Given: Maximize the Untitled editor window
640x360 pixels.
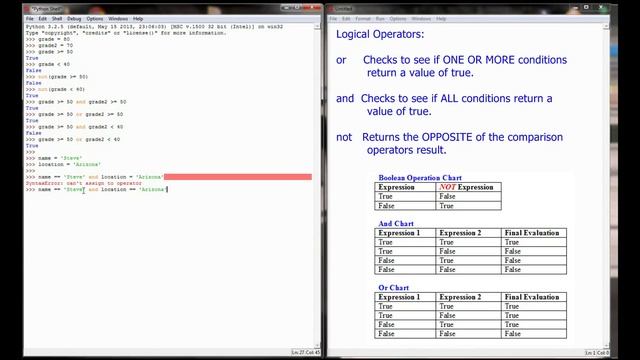Looking at the screenshot, I should point(587,7).
